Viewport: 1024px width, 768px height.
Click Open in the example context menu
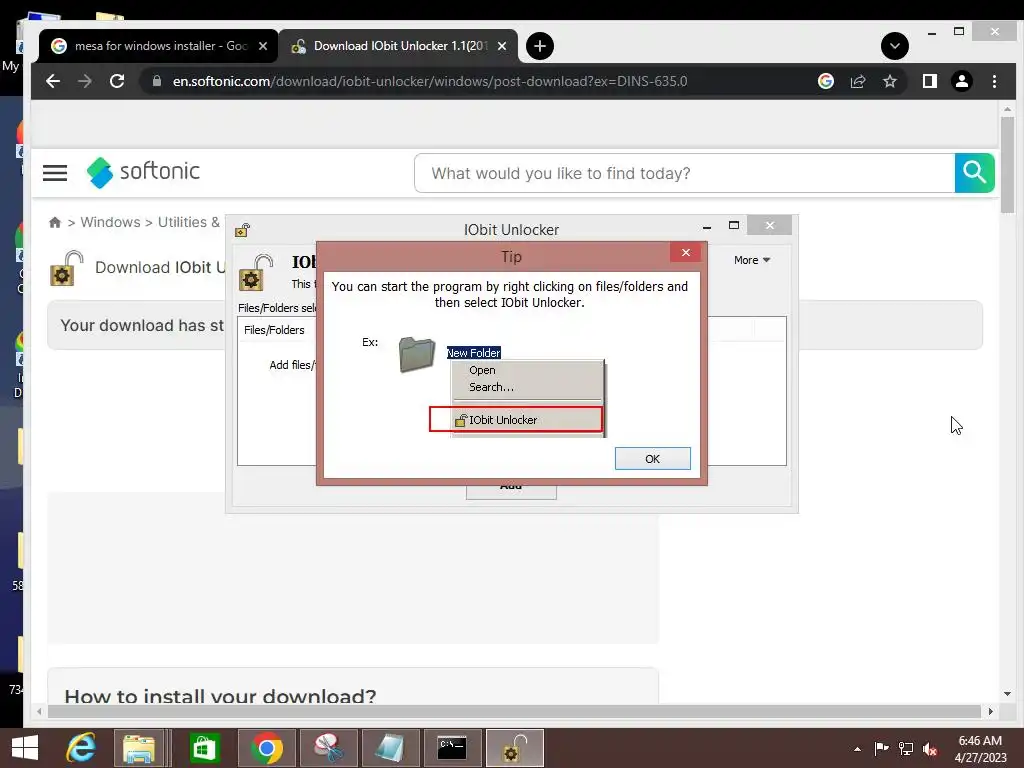coord(482,370)
